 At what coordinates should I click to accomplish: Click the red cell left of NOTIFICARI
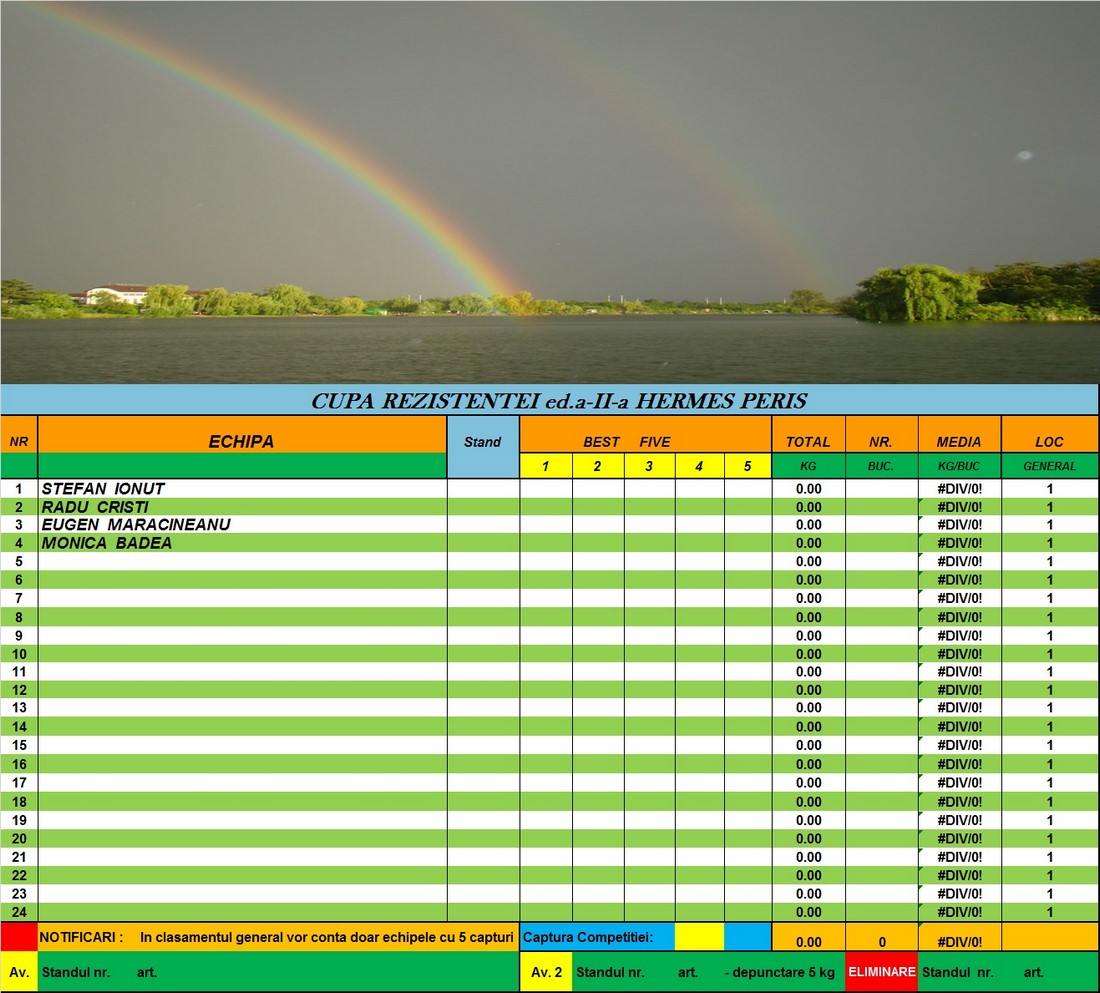(19, 937)
